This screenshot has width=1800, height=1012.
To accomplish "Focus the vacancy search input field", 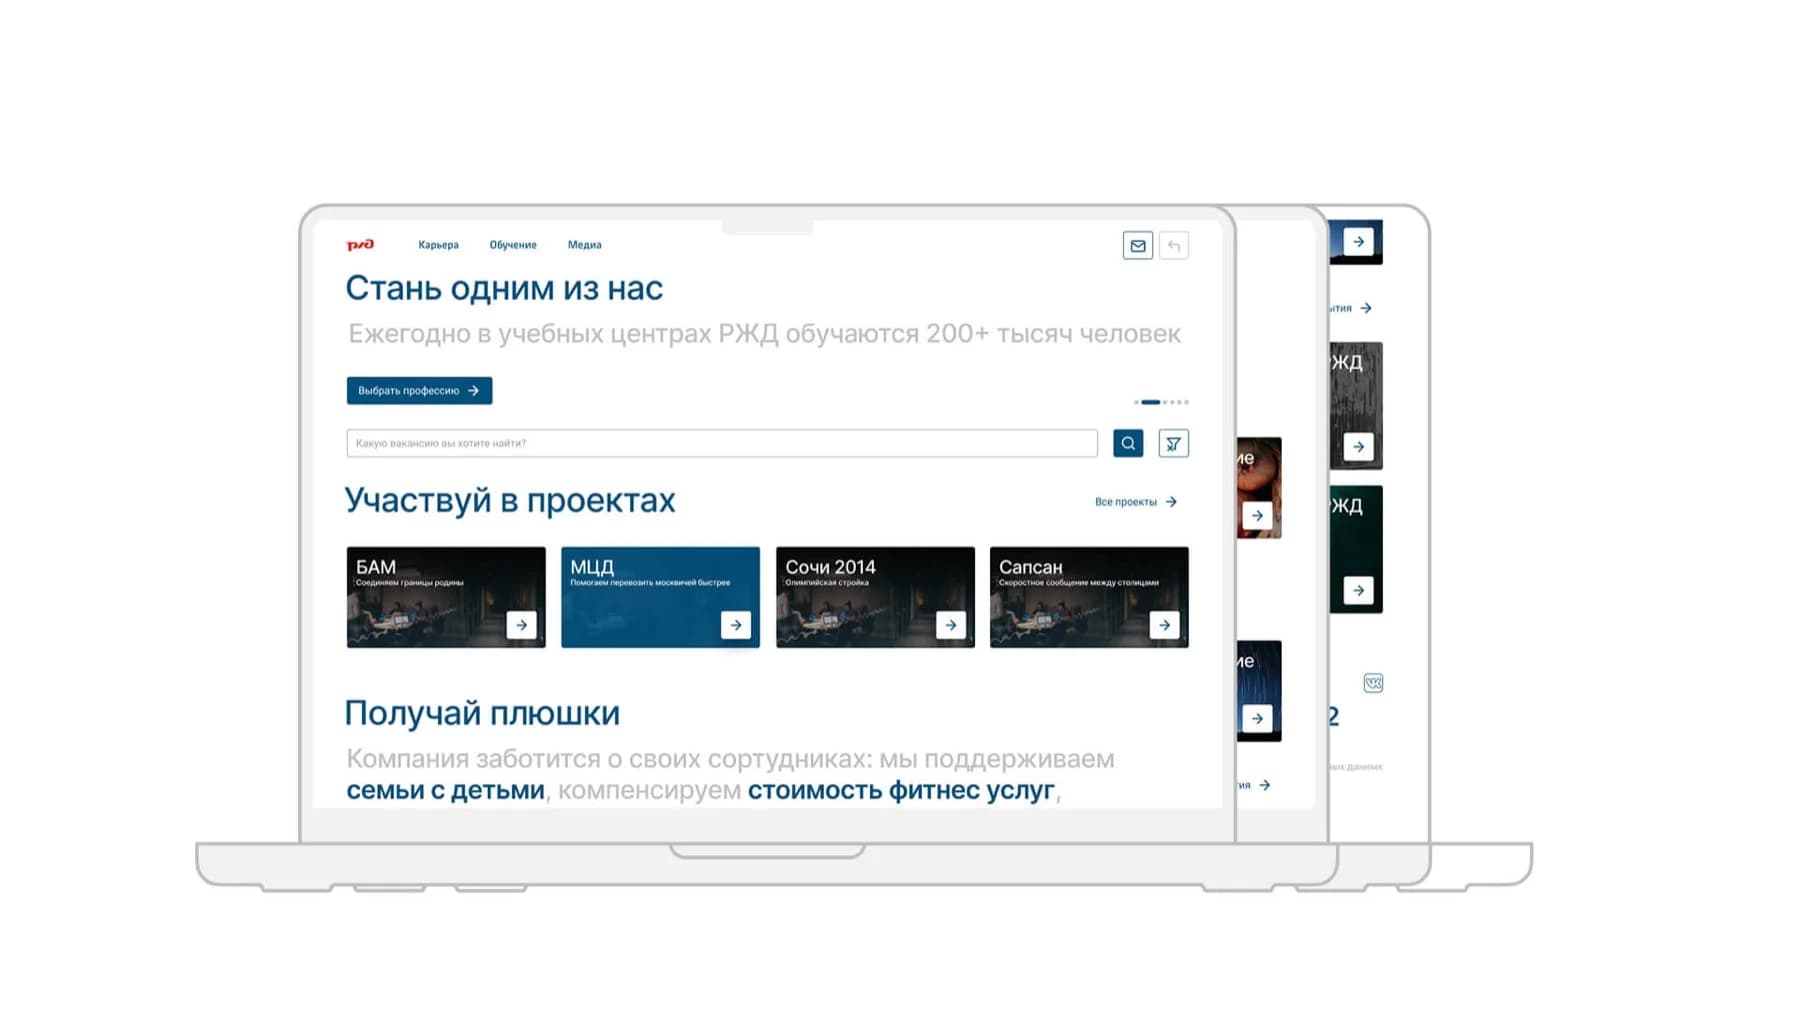I will pos(721,443).
